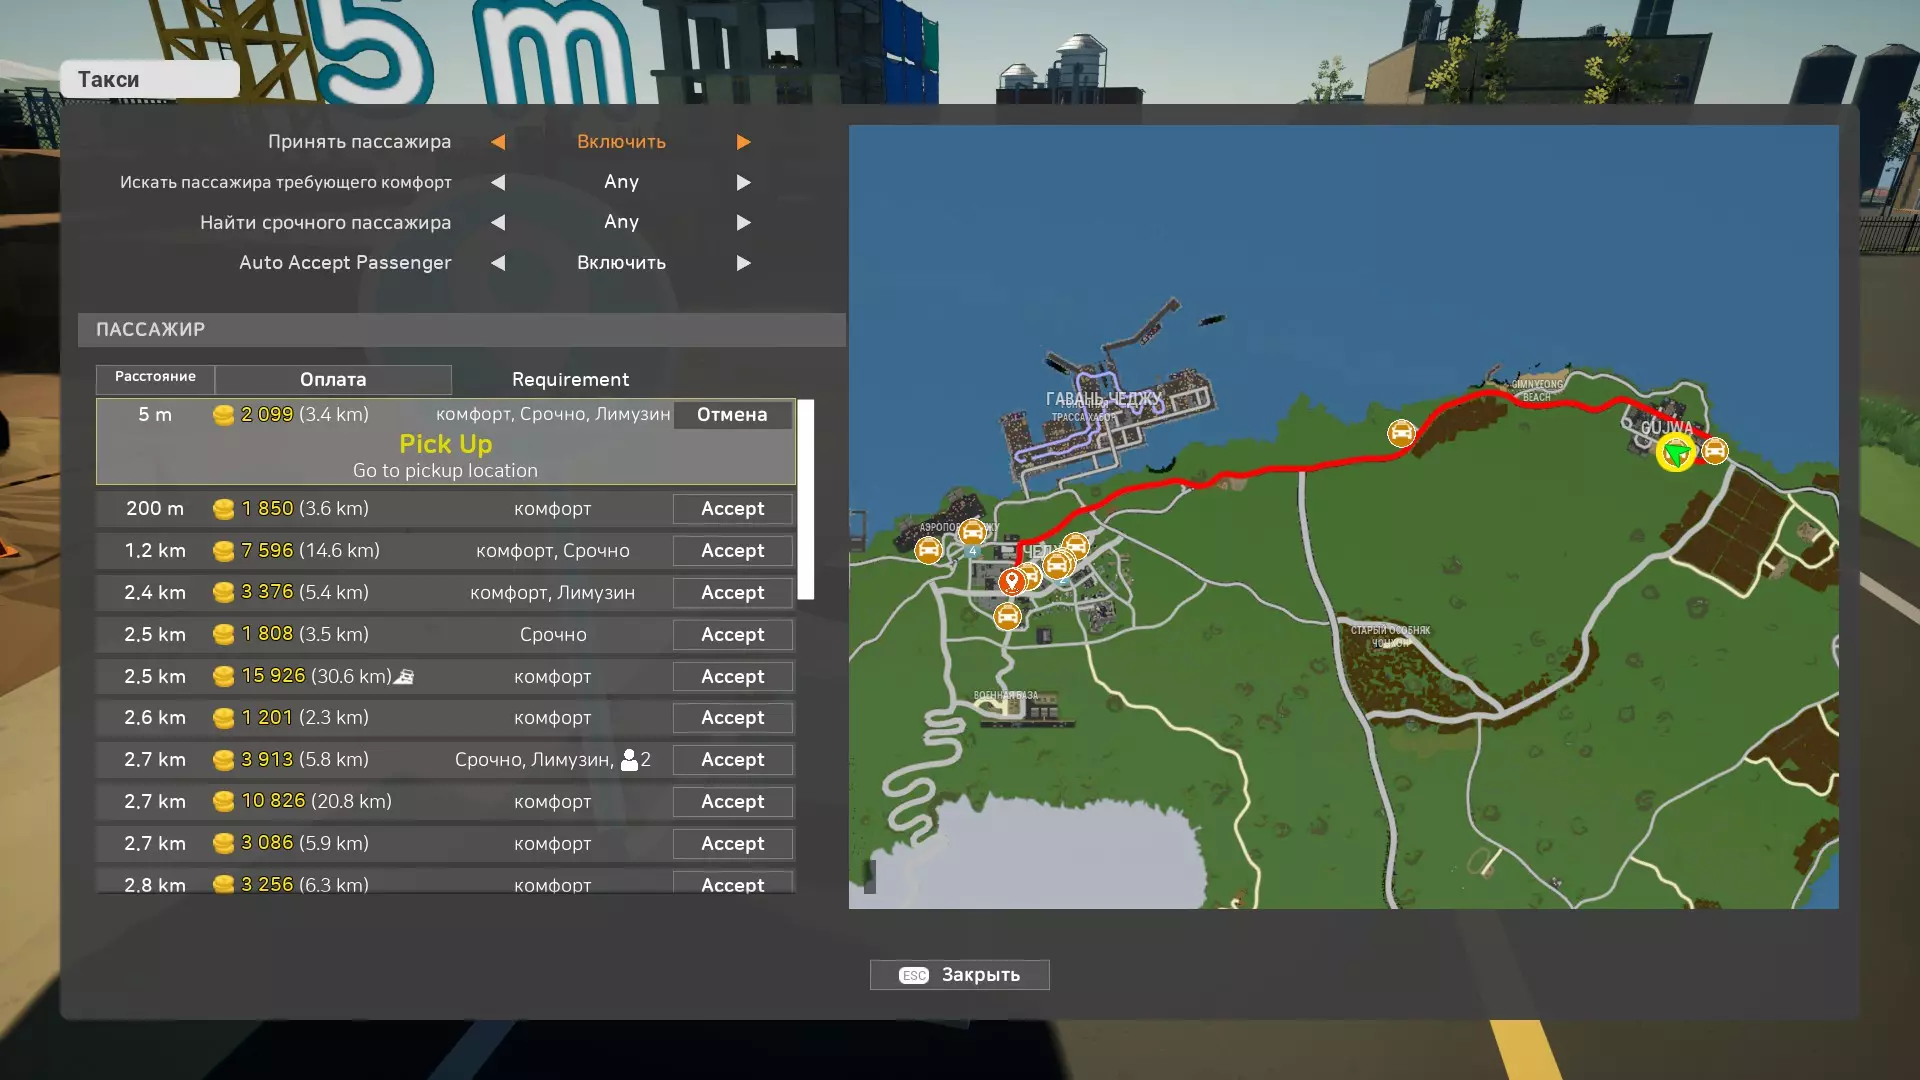
Task: Toggle Auto Accept Passenger with right arrow
Action: point(743,263)
